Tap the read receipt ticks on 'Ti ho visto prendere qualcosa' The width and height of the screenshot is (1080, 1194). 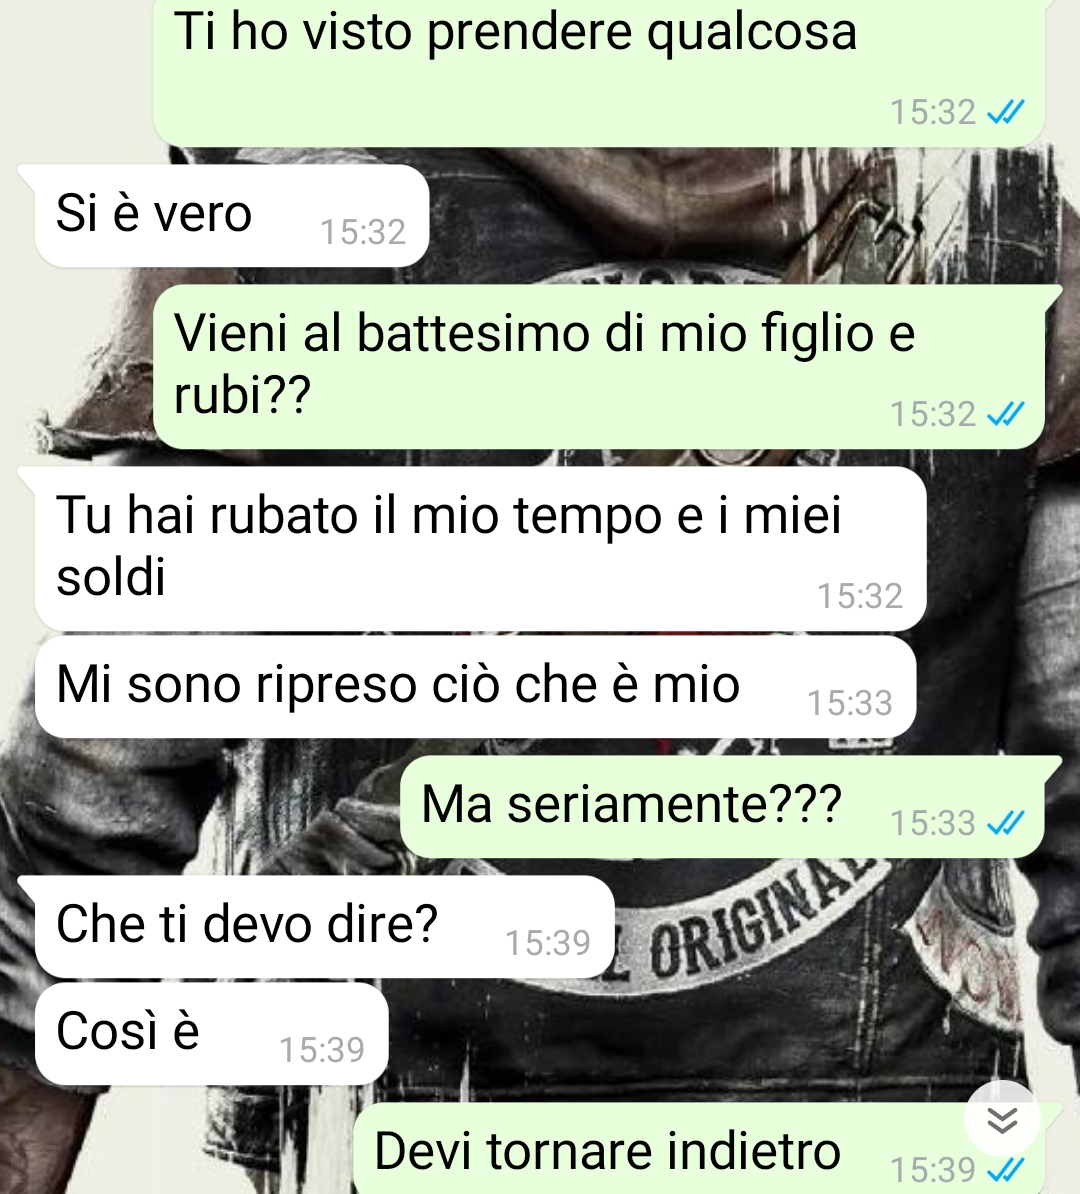(1005, 112)
